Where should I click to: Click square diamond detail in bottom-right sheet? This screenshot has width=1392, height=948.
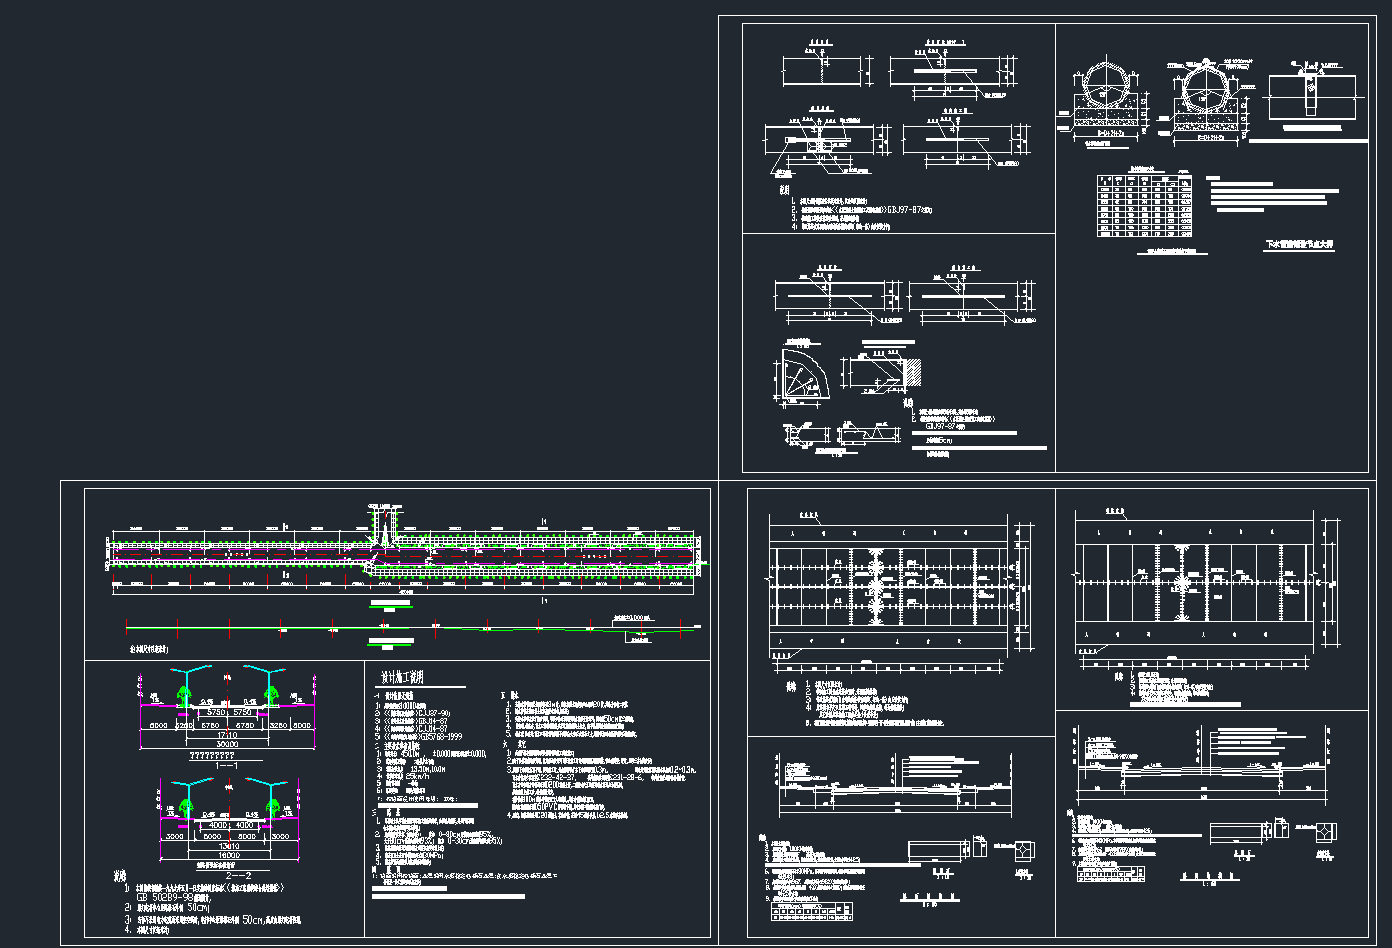point(1325,831)
